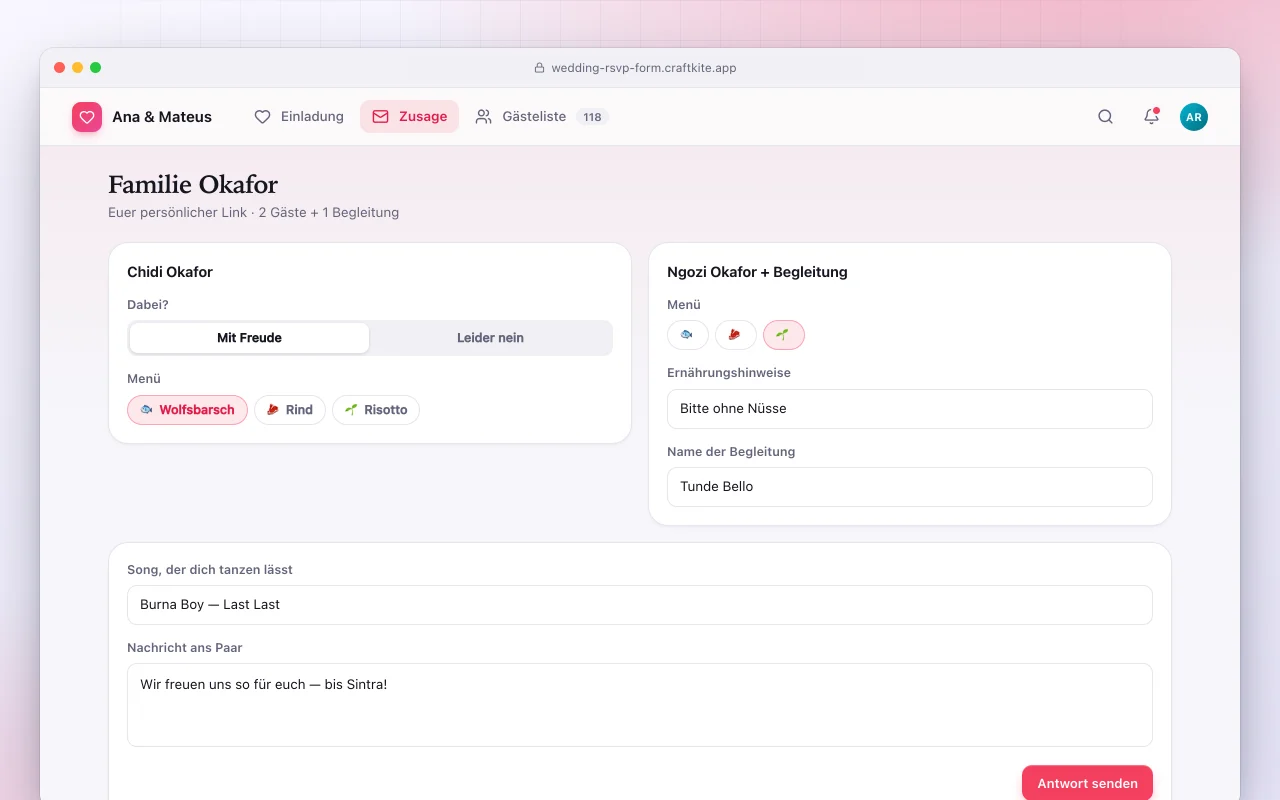Viewport: 1280px width, 800px height.
Task: Click the 'Chidi Okafor' card title
Action: [170, 272]
